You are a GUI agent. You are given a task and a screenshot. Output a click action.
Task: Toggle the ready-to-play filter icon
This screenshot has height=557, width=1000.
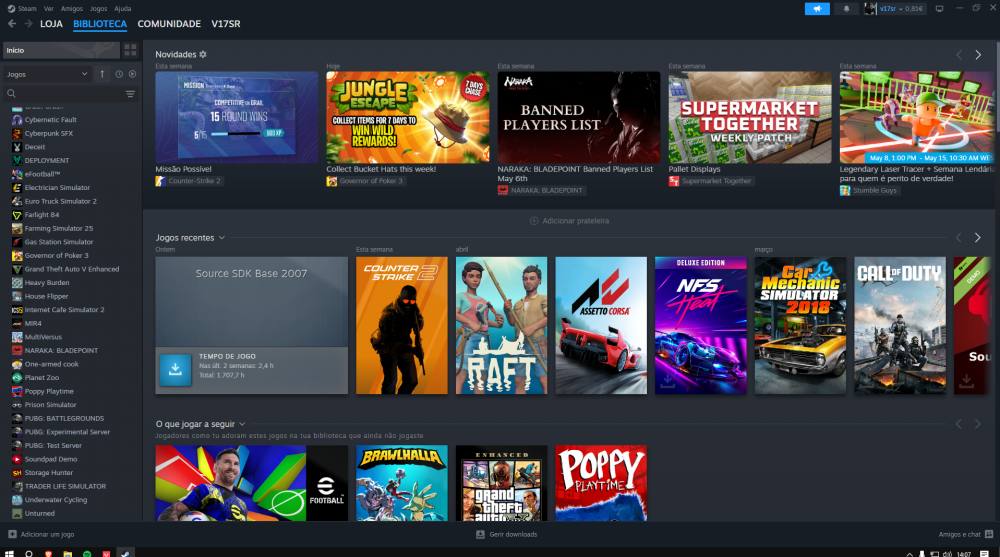click(x=132, y=74)
